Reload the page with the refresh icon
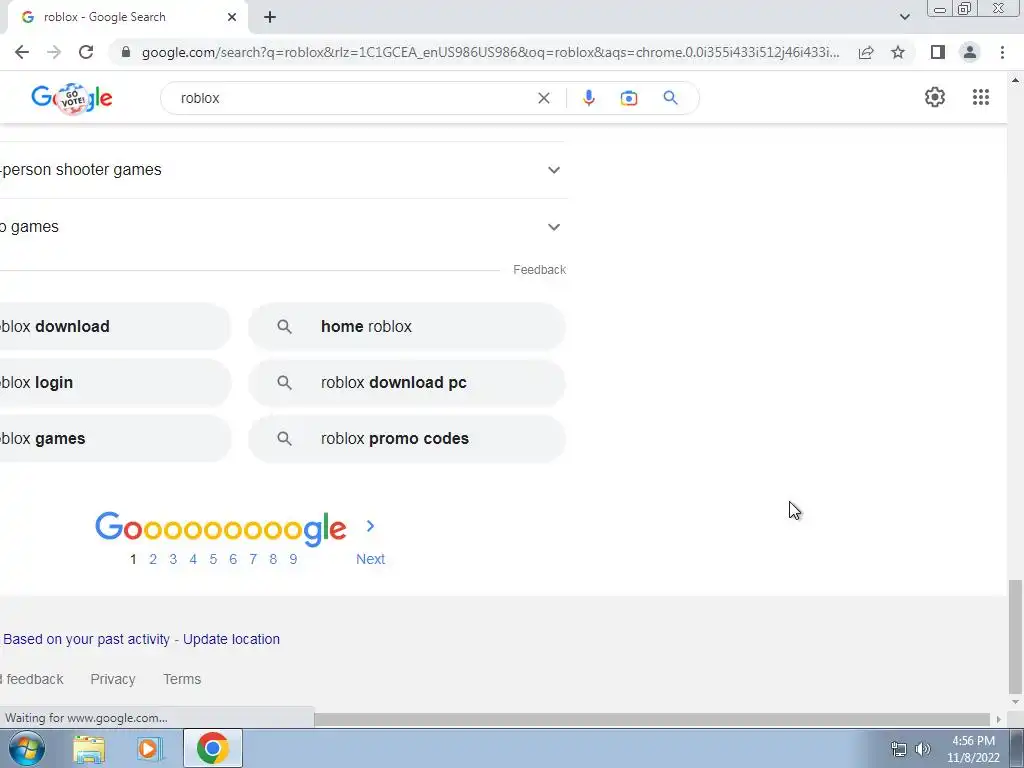Image resolution: width=1024 pixels, height=768 pixels. coord(86,52)
